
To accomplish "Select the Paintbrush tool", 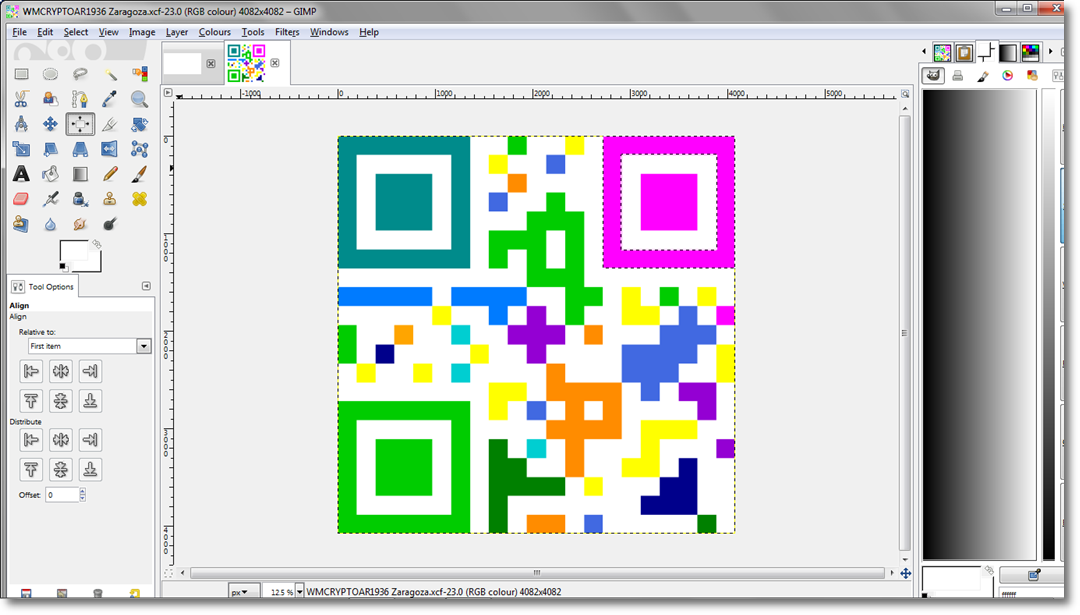I will tap(139, 174).
